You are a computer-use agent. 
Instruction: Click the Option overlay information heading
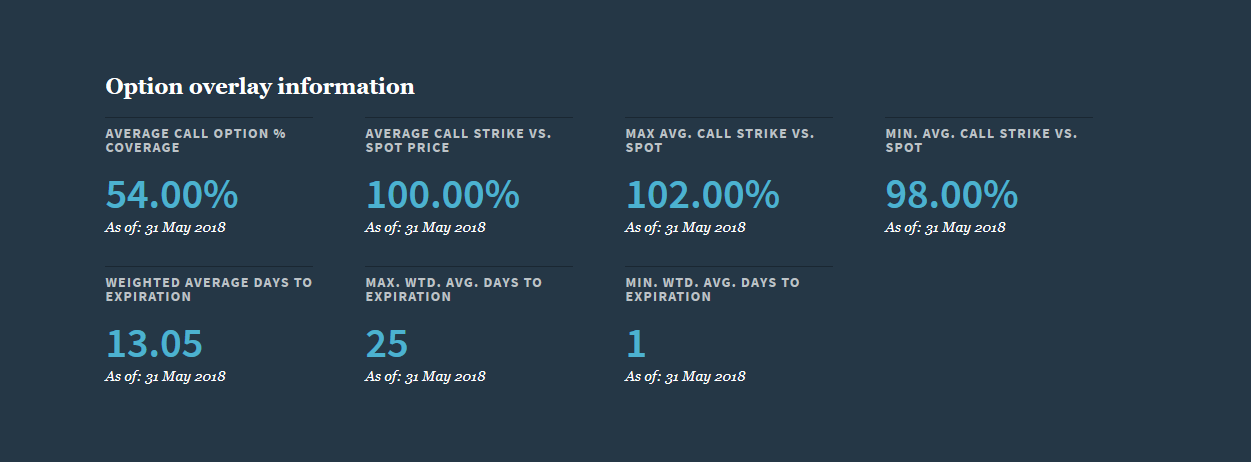pyautogui.click(x=260, y=87)
